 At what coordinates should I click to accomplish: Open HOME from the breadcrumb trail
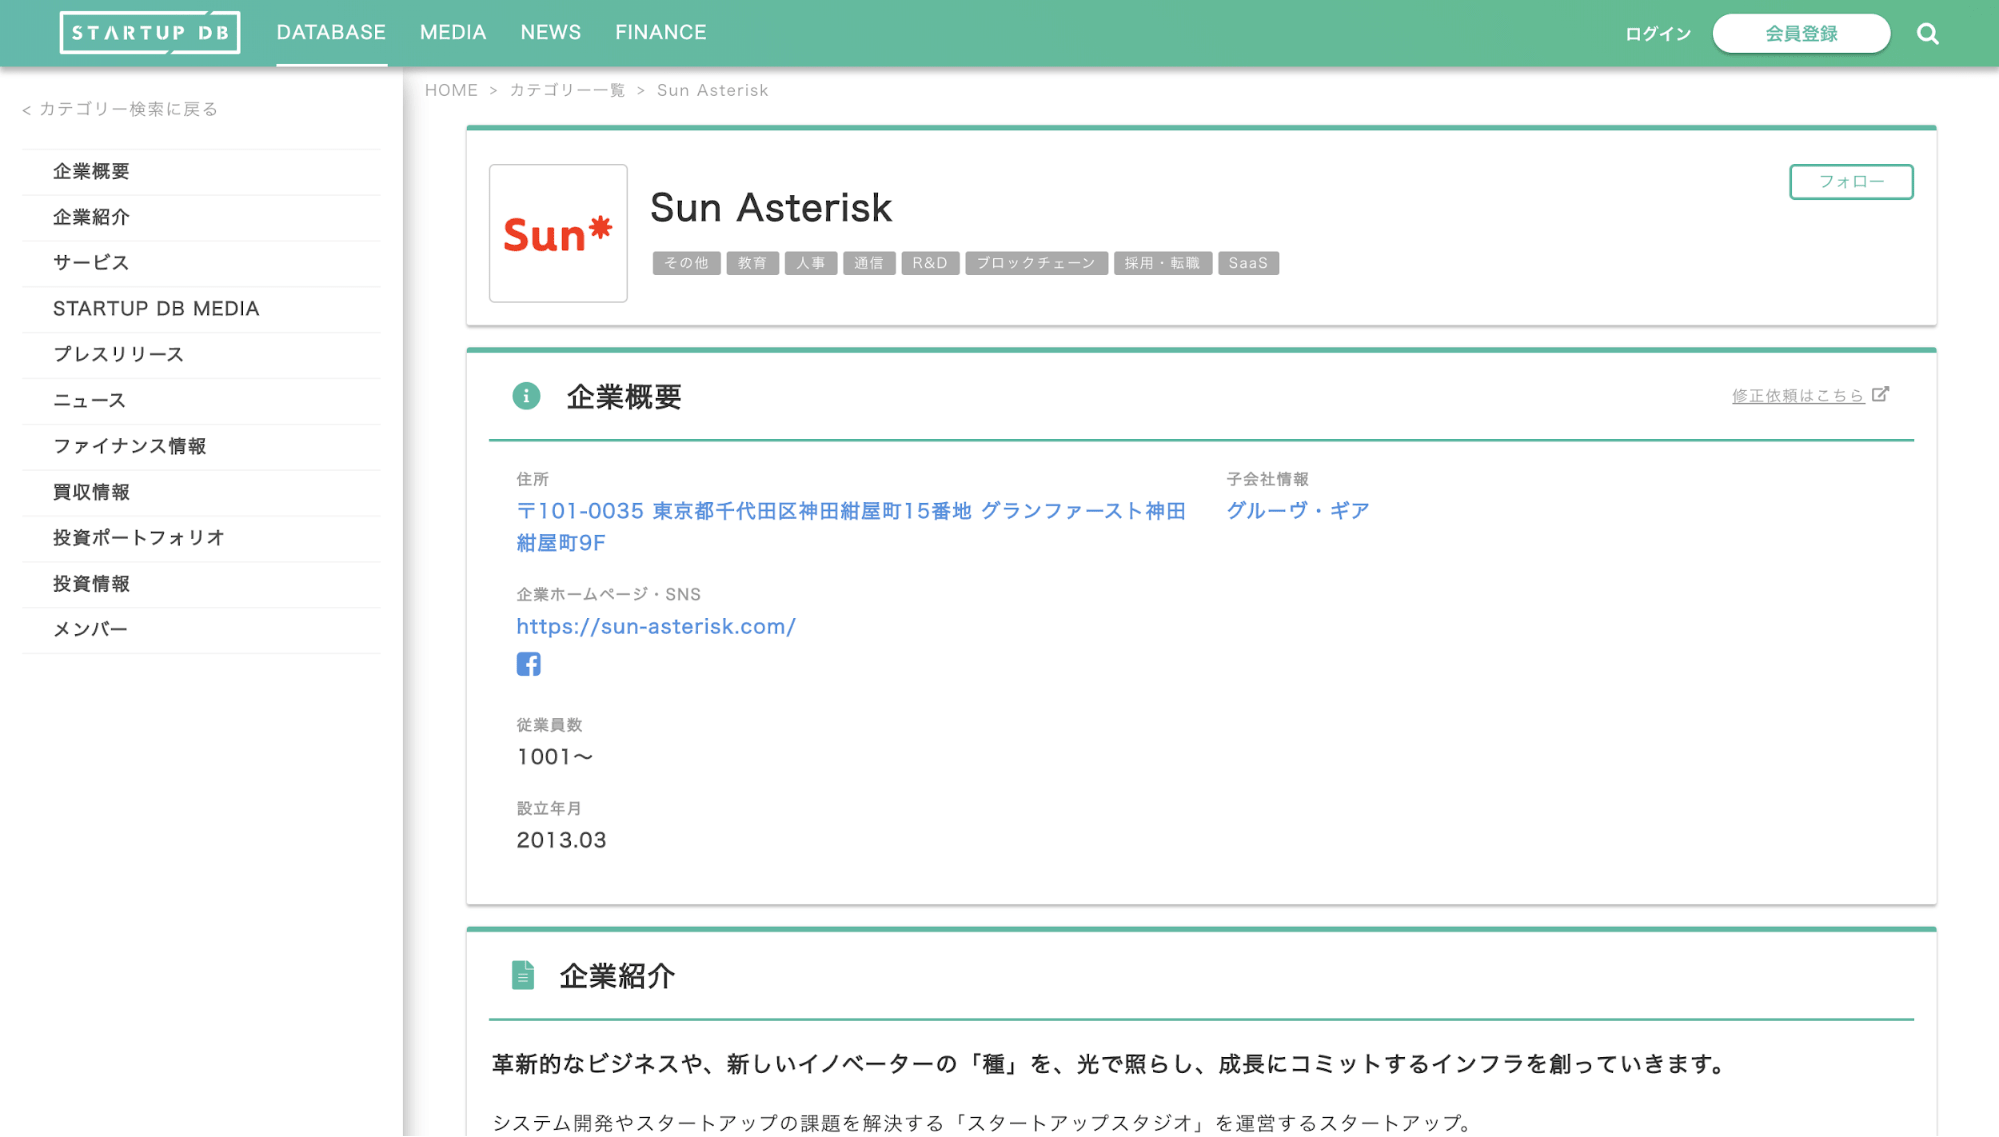(x=451, y=89)
